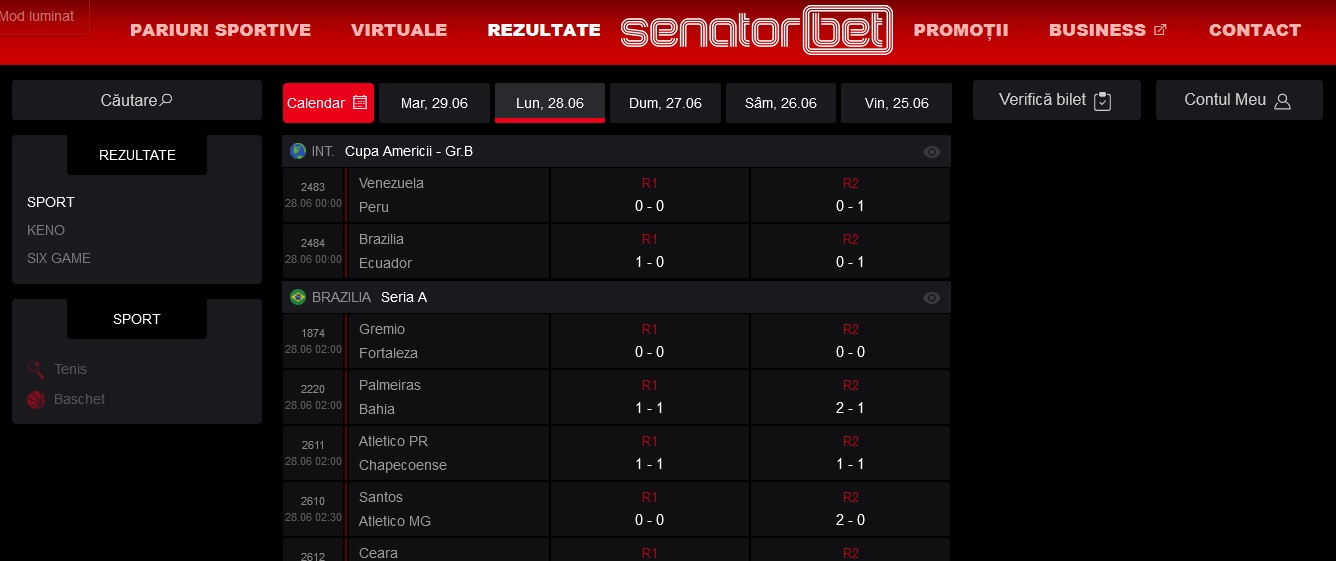
Task: Select KENO in the results list
Action: (46, 230)
